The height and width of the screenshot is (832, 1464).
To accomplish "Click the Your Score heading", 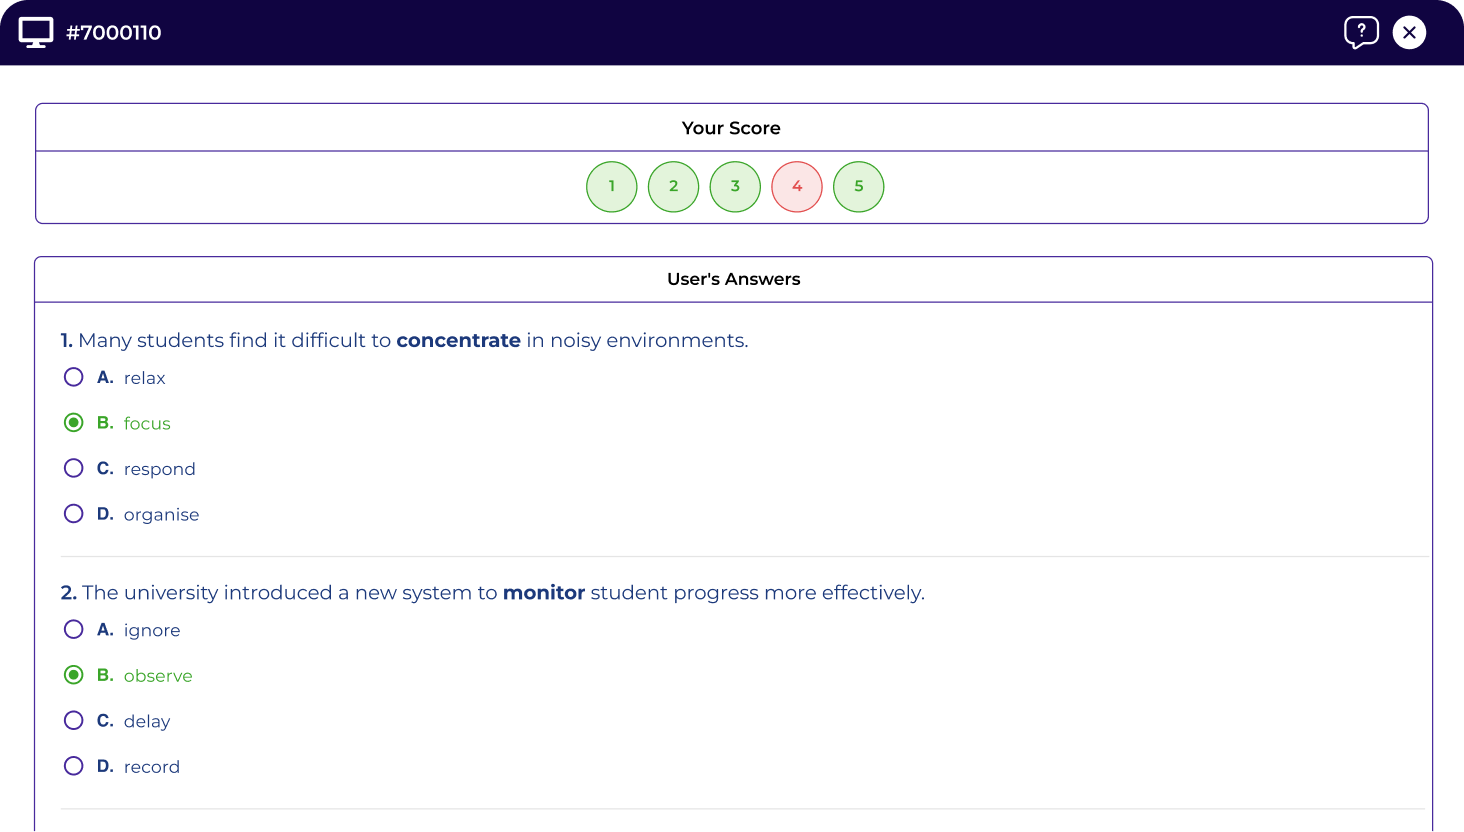I will click(731, 128).
